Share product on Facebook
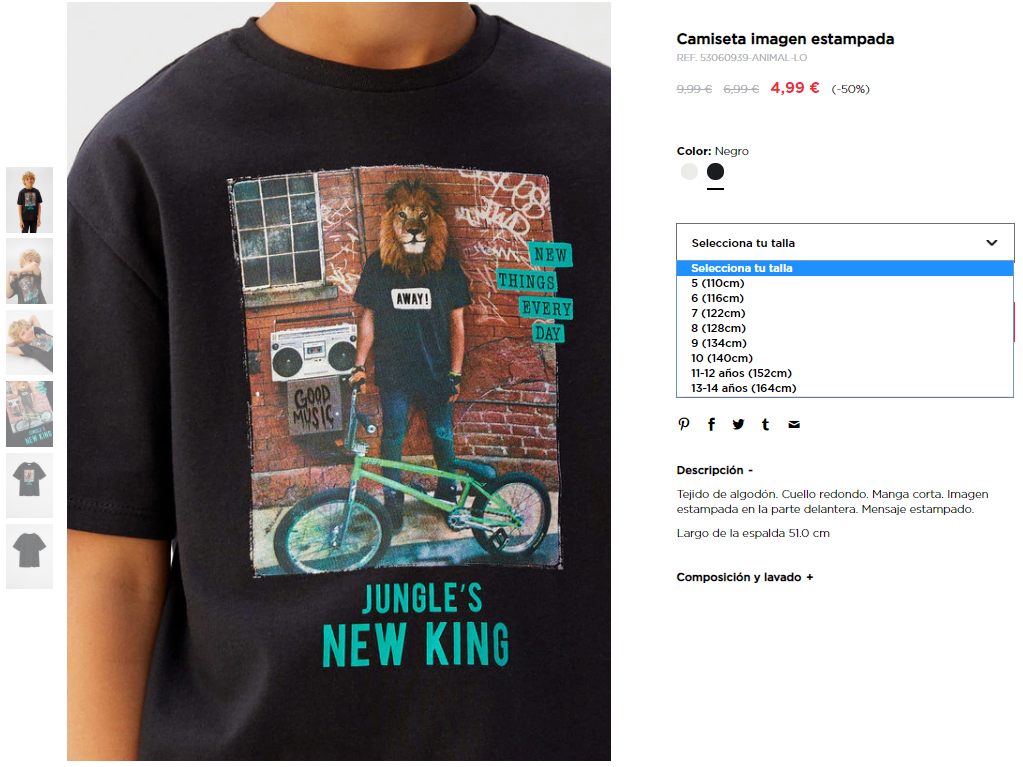 point(711,424)
